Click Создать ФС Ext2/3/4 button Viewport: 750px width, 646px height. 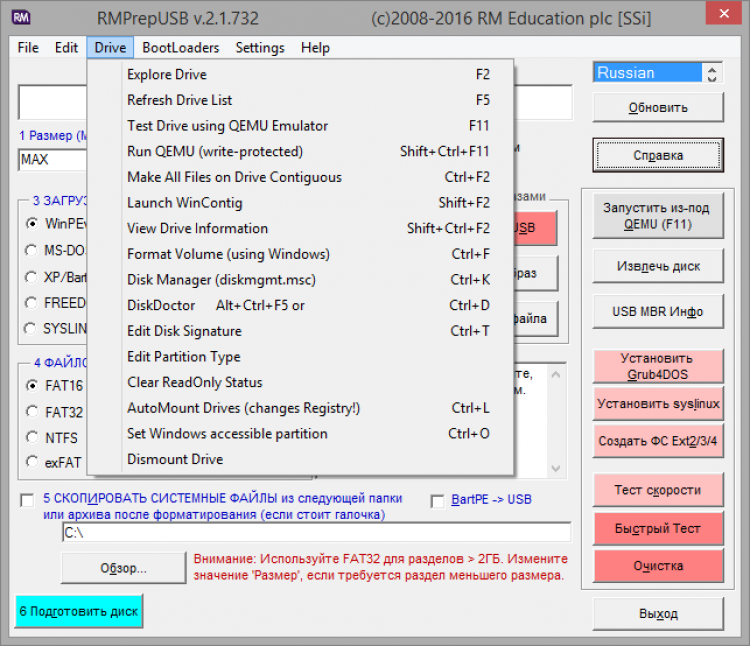[x=658, y=441]
